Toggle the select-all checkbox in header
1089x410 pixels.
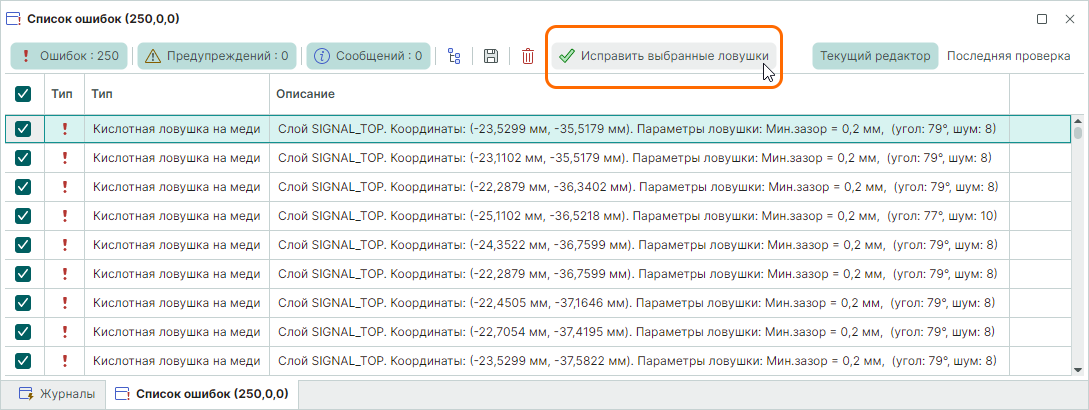(x=23, y=93)
